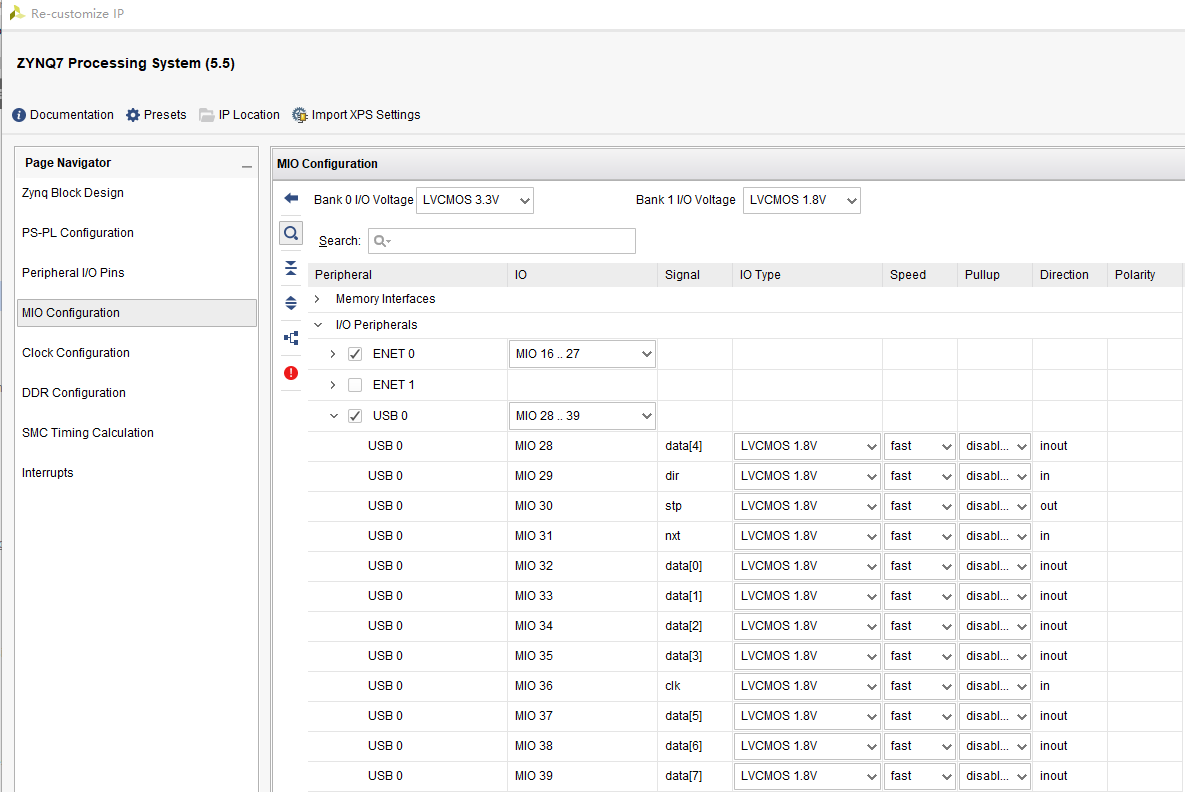This screenshot has height=792, width=1185.
Task: Click magnifier icon inside Search field
Action: click(382, 241)
